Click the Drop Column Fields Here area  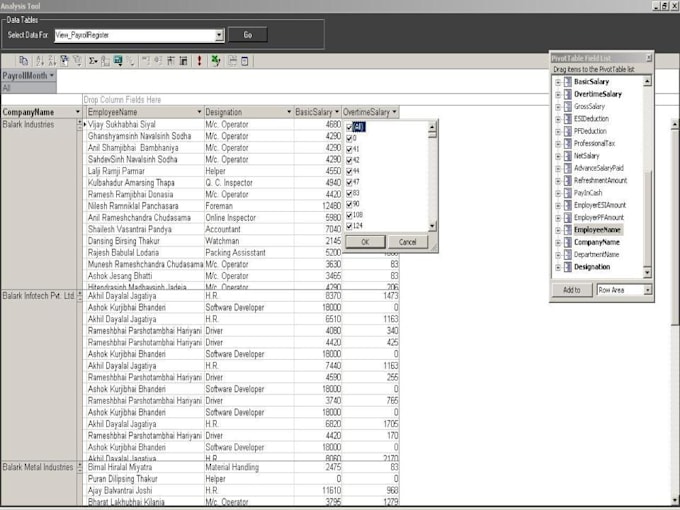coord(122,100)
